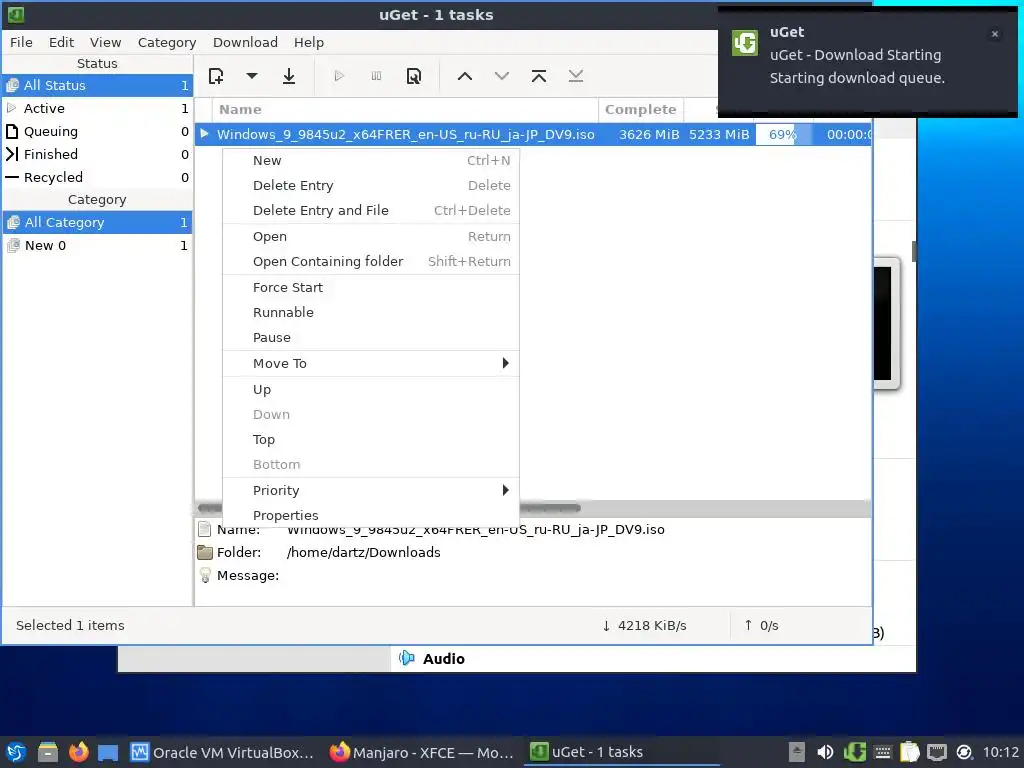Open the file manager taskbar icon
The image size is (1024, 768).
click(48, 752)
